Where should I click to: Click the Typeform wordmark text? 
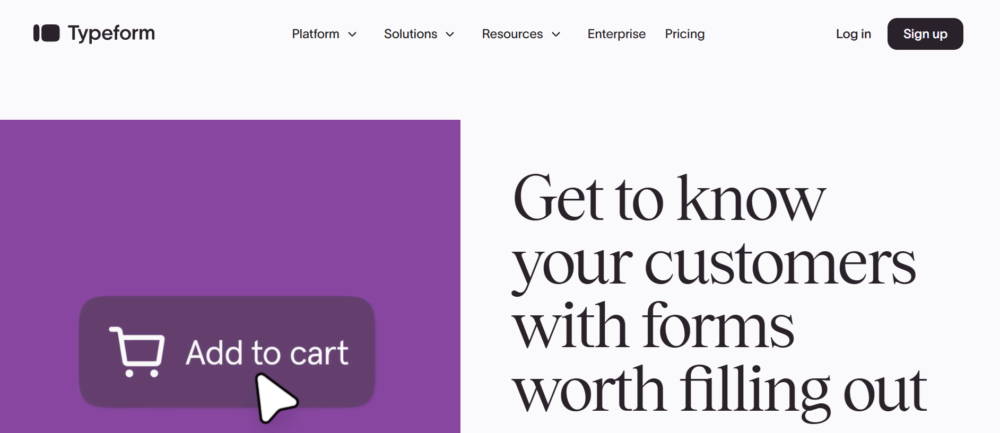pyautogui.click(x=111, y=34)
